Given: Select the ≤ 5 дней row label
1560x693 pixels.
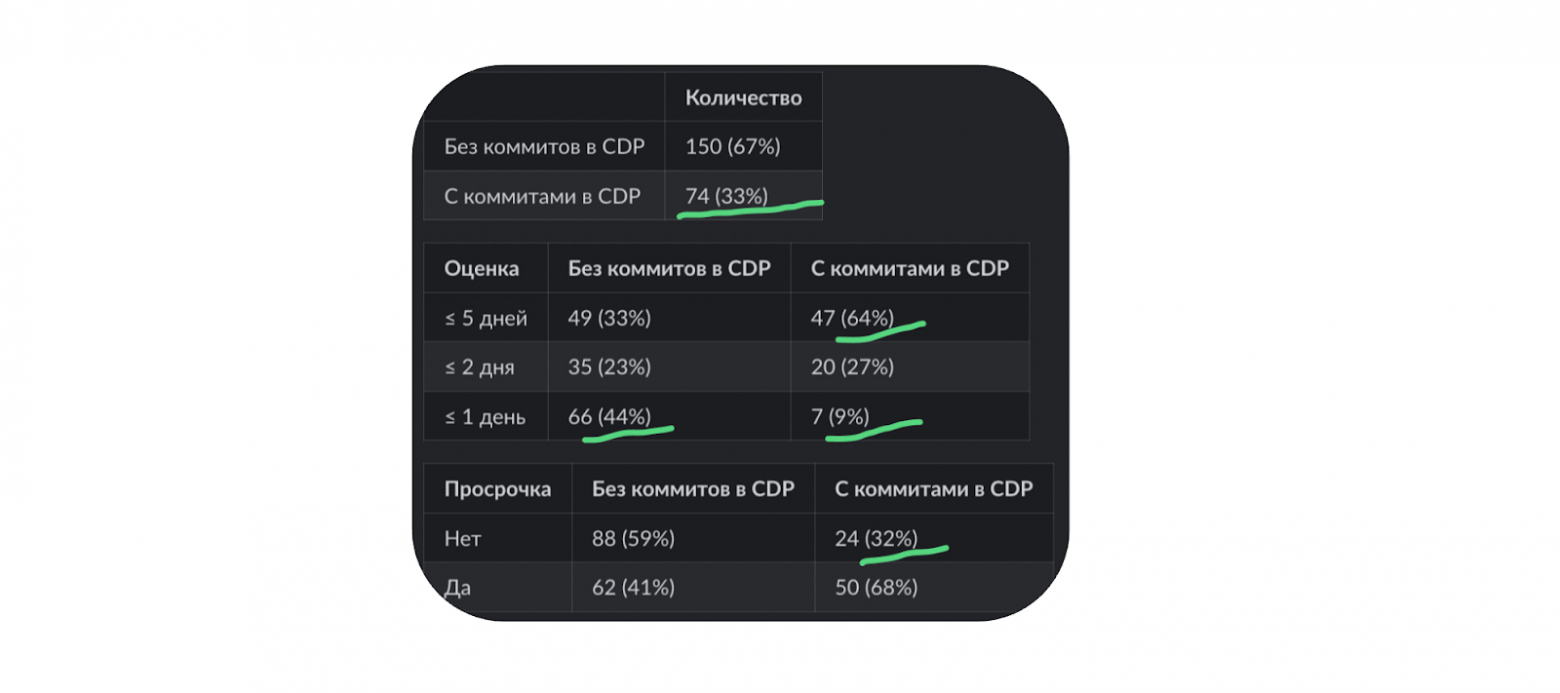Looking at the screenshot, I should click(x=486, y=318).
